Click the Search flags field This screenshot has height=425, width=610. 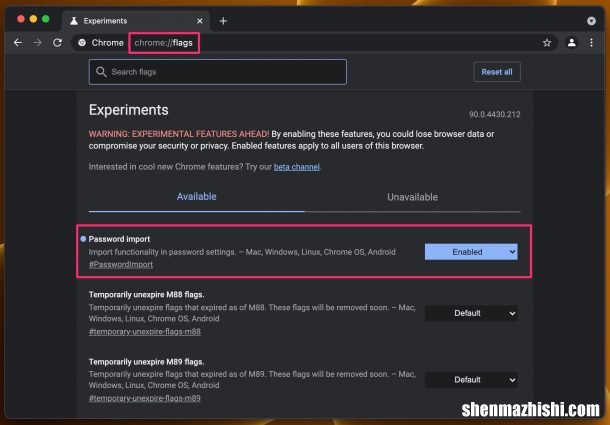point(217,72)
